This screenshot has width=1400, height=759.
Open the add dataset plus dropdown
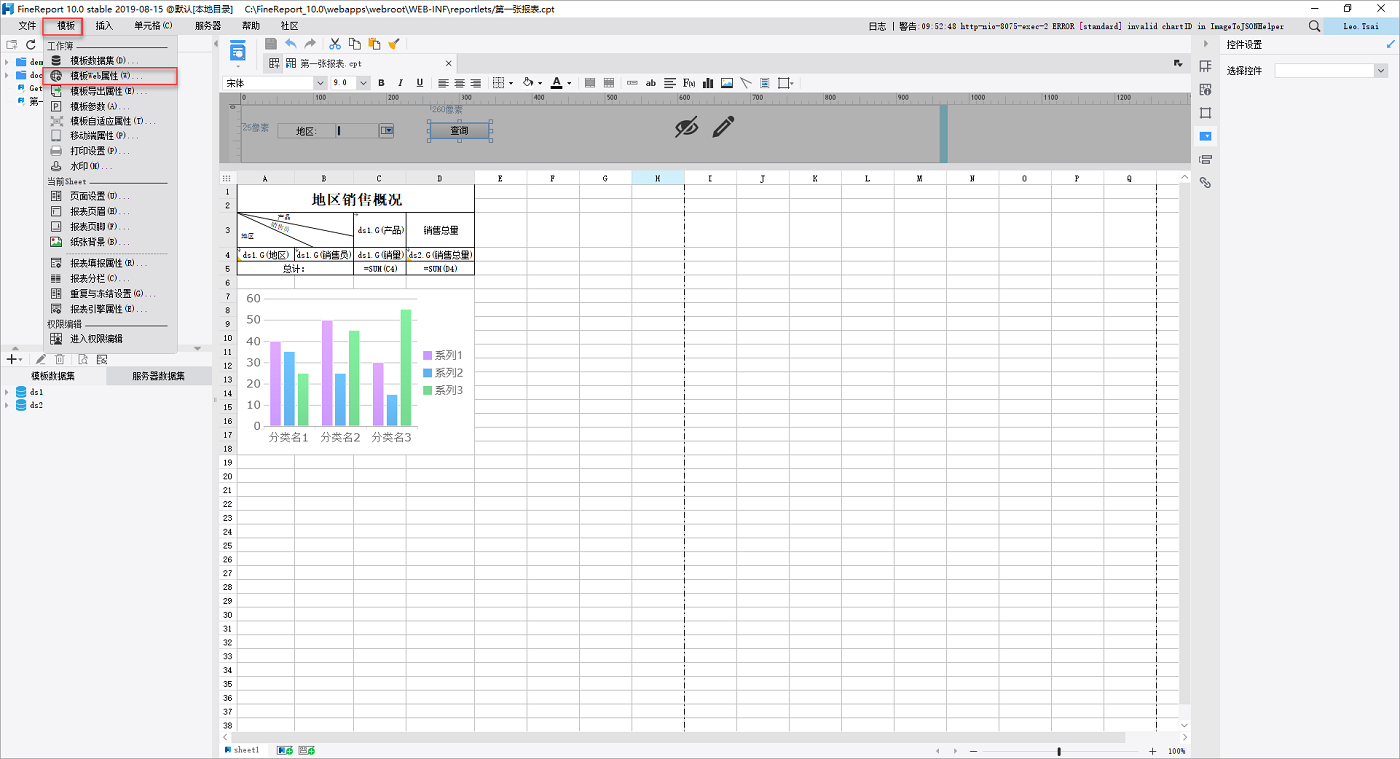[x=15, y=358]
